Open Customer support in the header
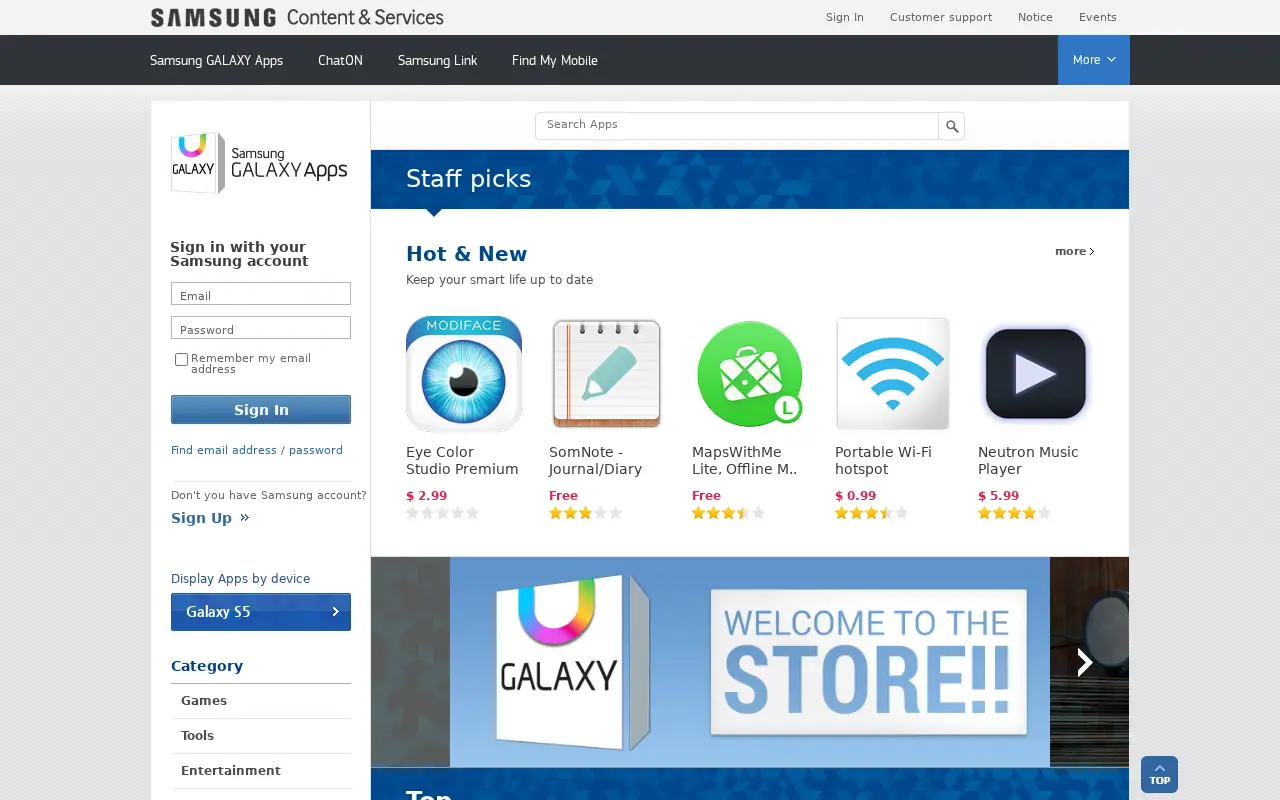Image resolution: width=1280 pixels, height=800 pixels. tap(941, 17)
